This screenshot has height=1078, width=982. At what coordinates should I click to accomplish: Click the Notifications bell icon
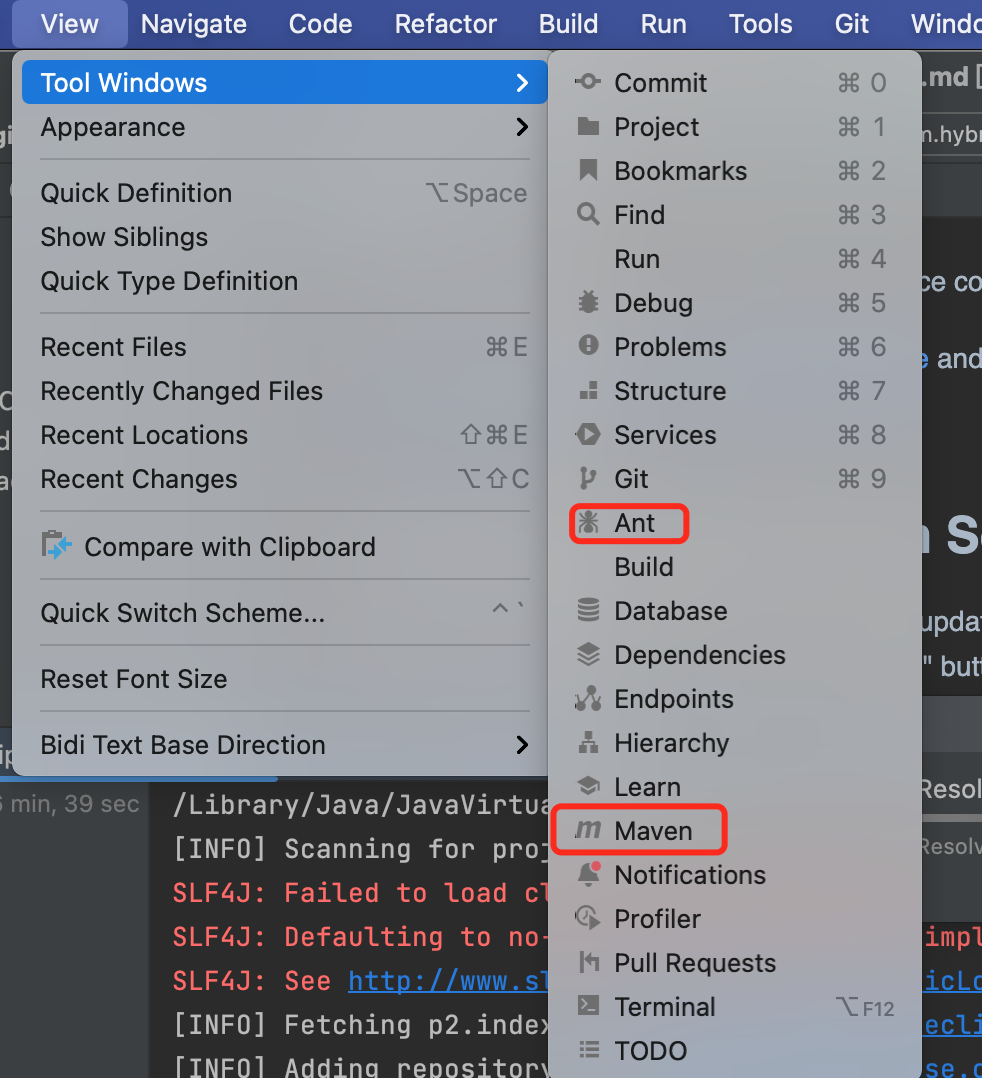588,875
